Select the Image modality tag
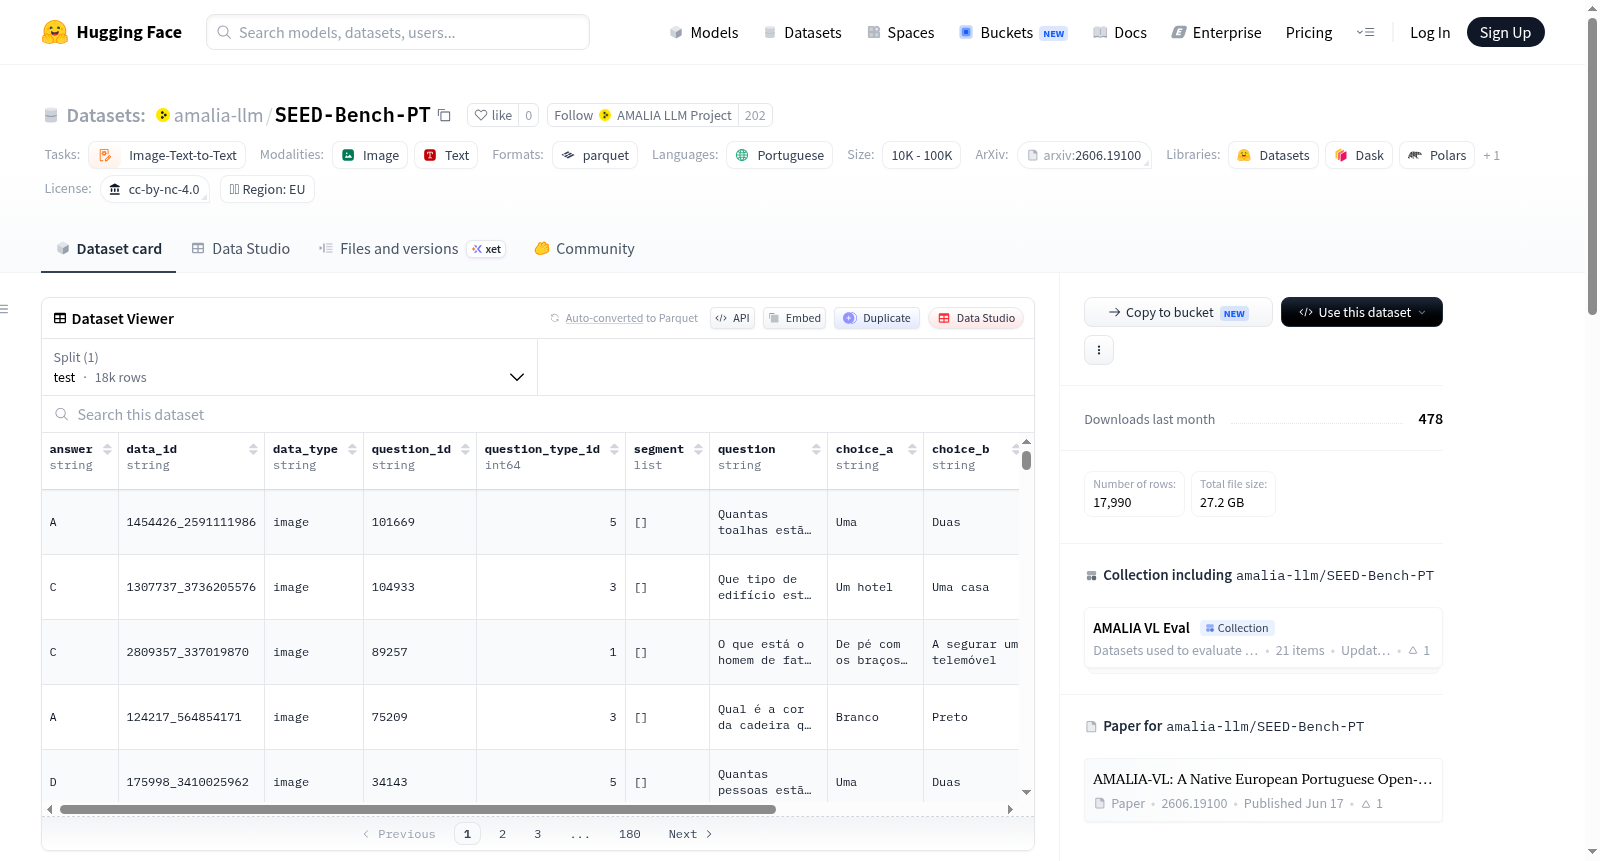 point(370,155)
